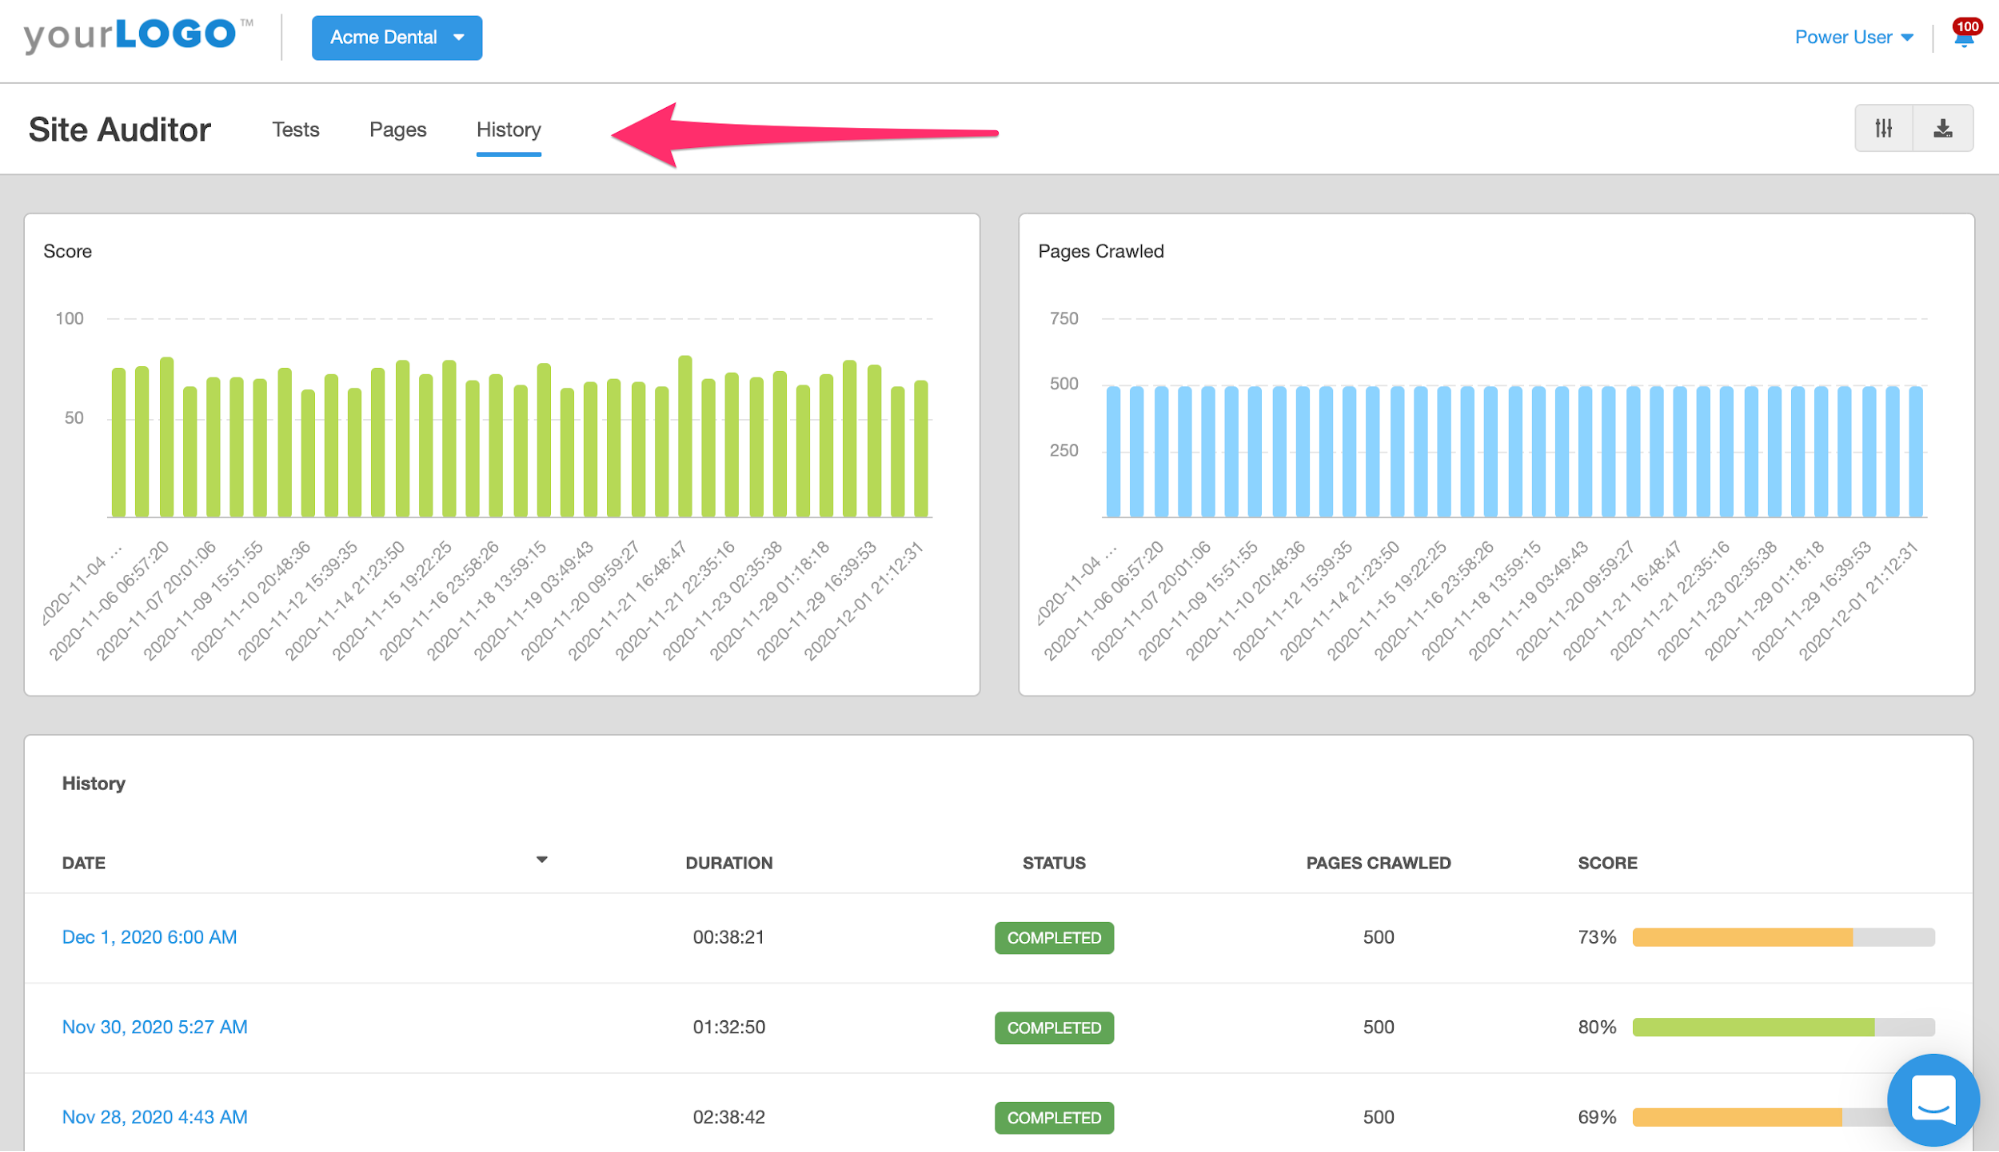
Task: Switch to the Tests tab
Action: click(x=296, y=129)
